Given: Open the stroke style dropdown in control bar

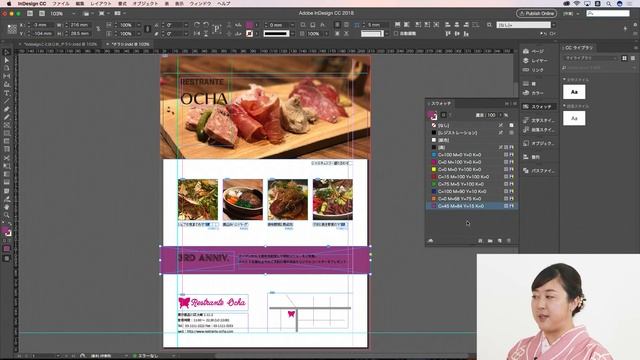Looking at the screenshot, I should (292, 34).
